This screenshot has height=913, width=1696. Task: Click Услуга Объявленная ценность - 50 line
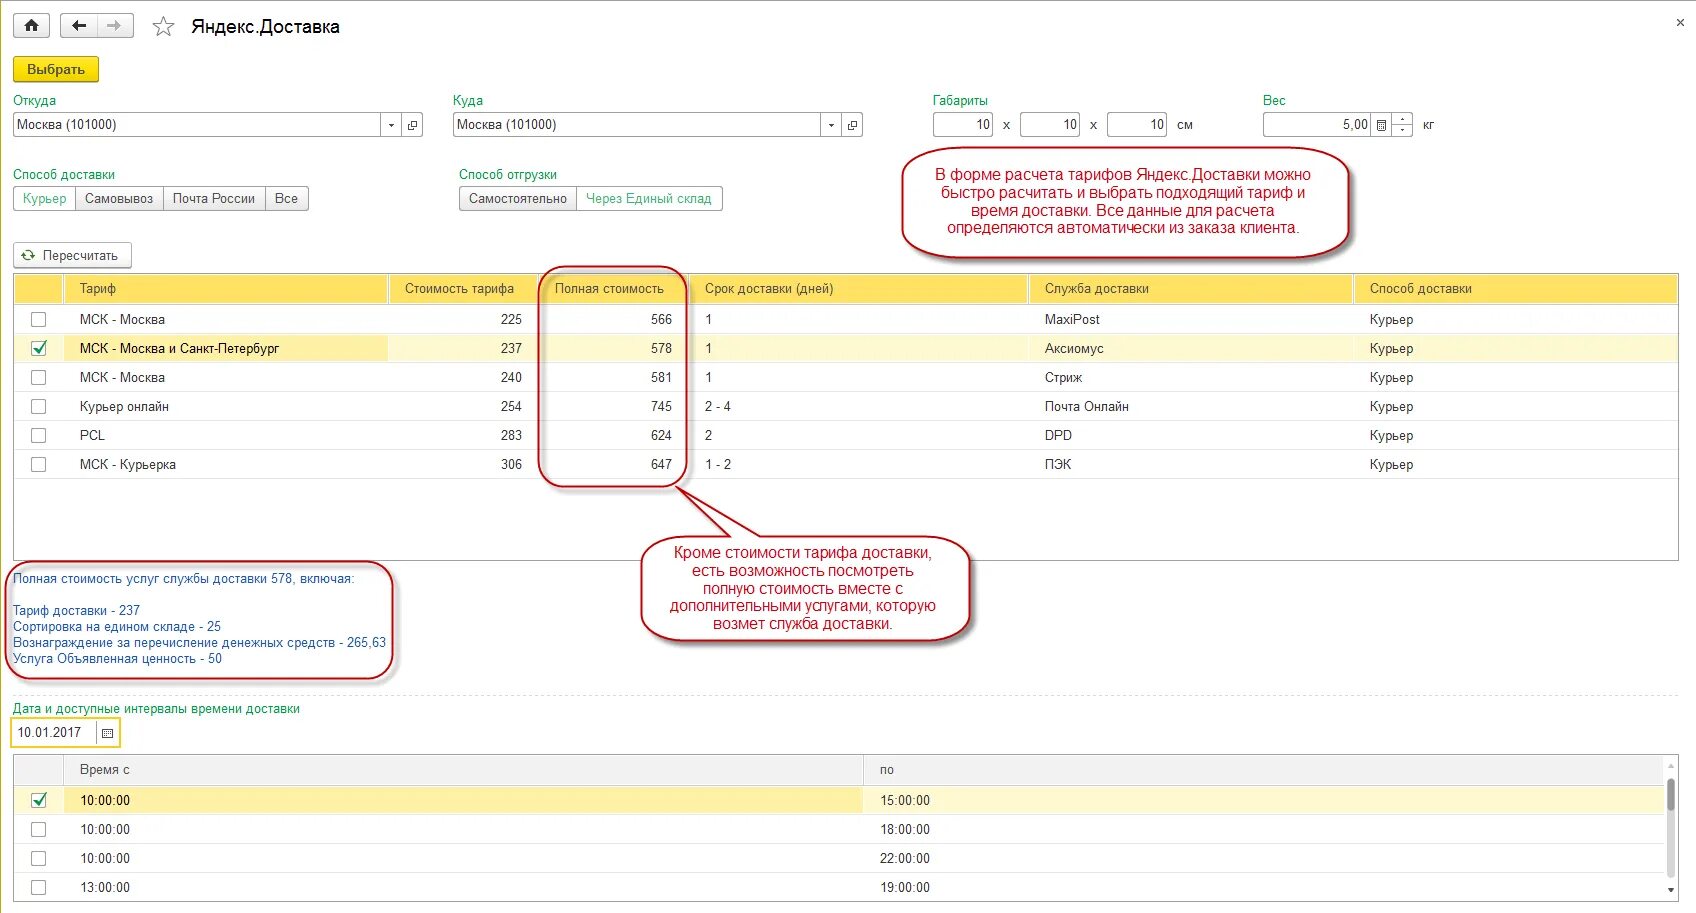click(117, 659)
